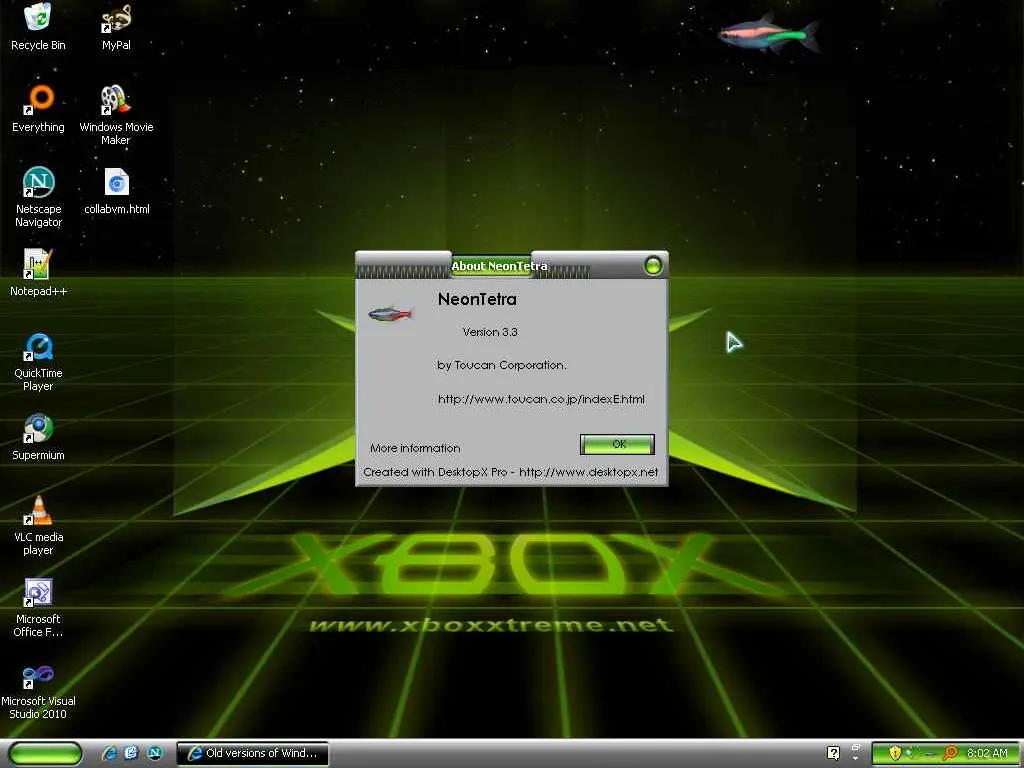Click the About NeonTetra title bar
This screenshot has width=1024, height=768.
click(x=511, y=265)
